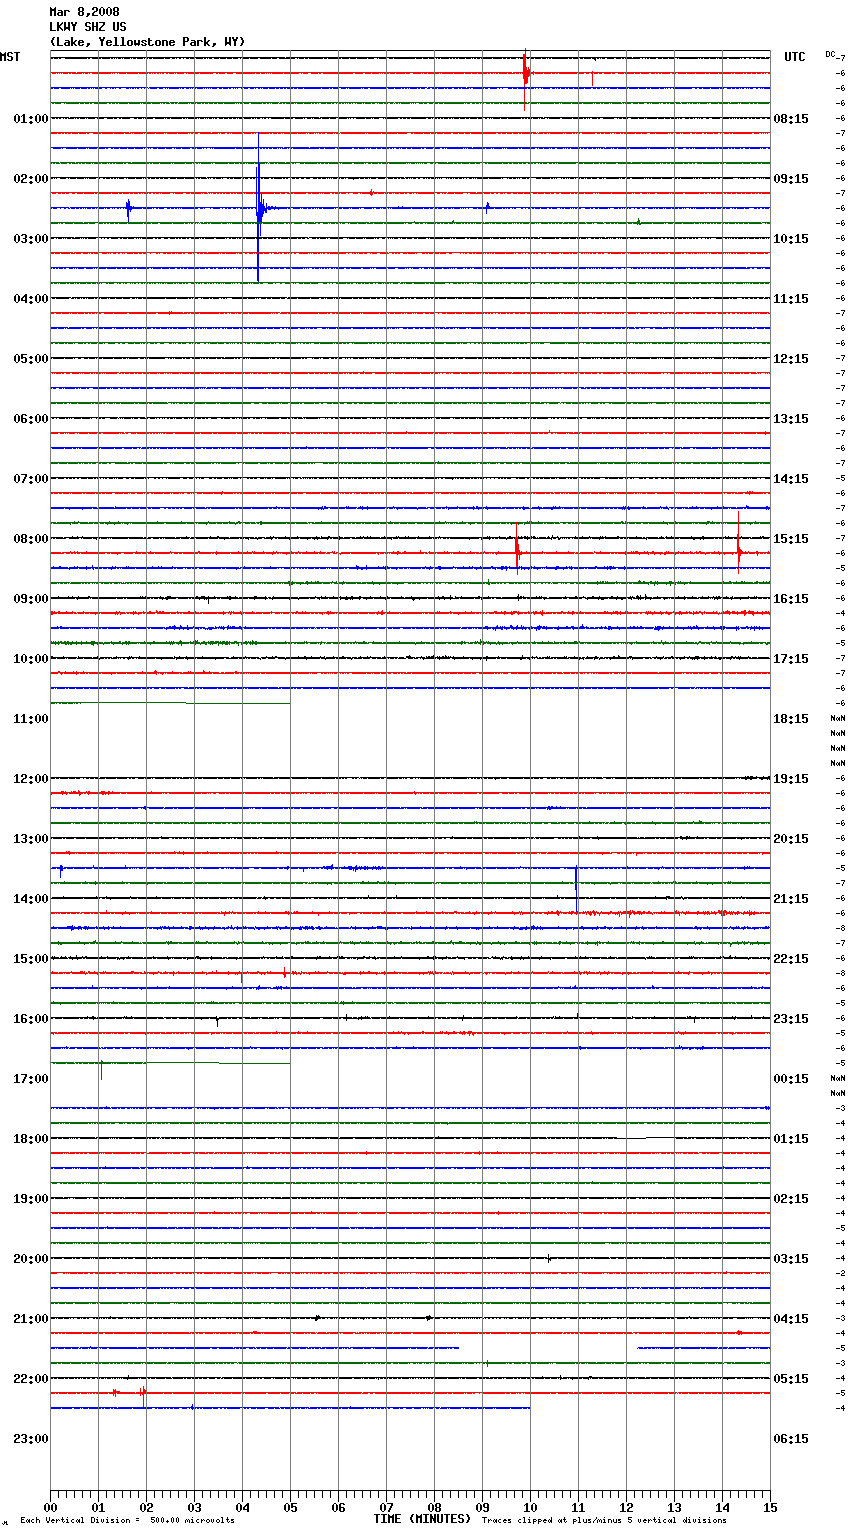The height and width of the screenshot is (1534, 850).
Task: Click the "Traces clipped at plus/minus 5 vertical divisions" note
Action: coord(604,1521)
